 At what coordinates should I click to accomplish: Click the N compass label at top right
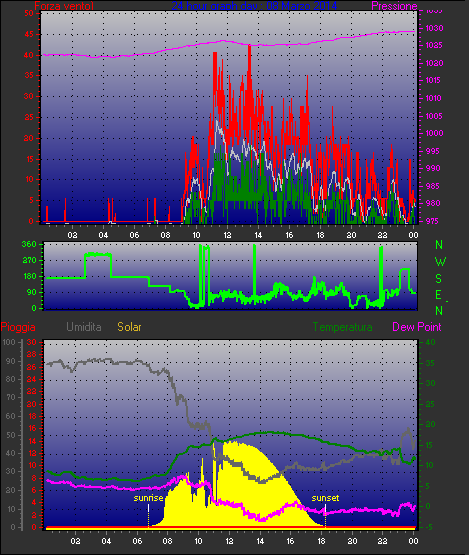439,245
